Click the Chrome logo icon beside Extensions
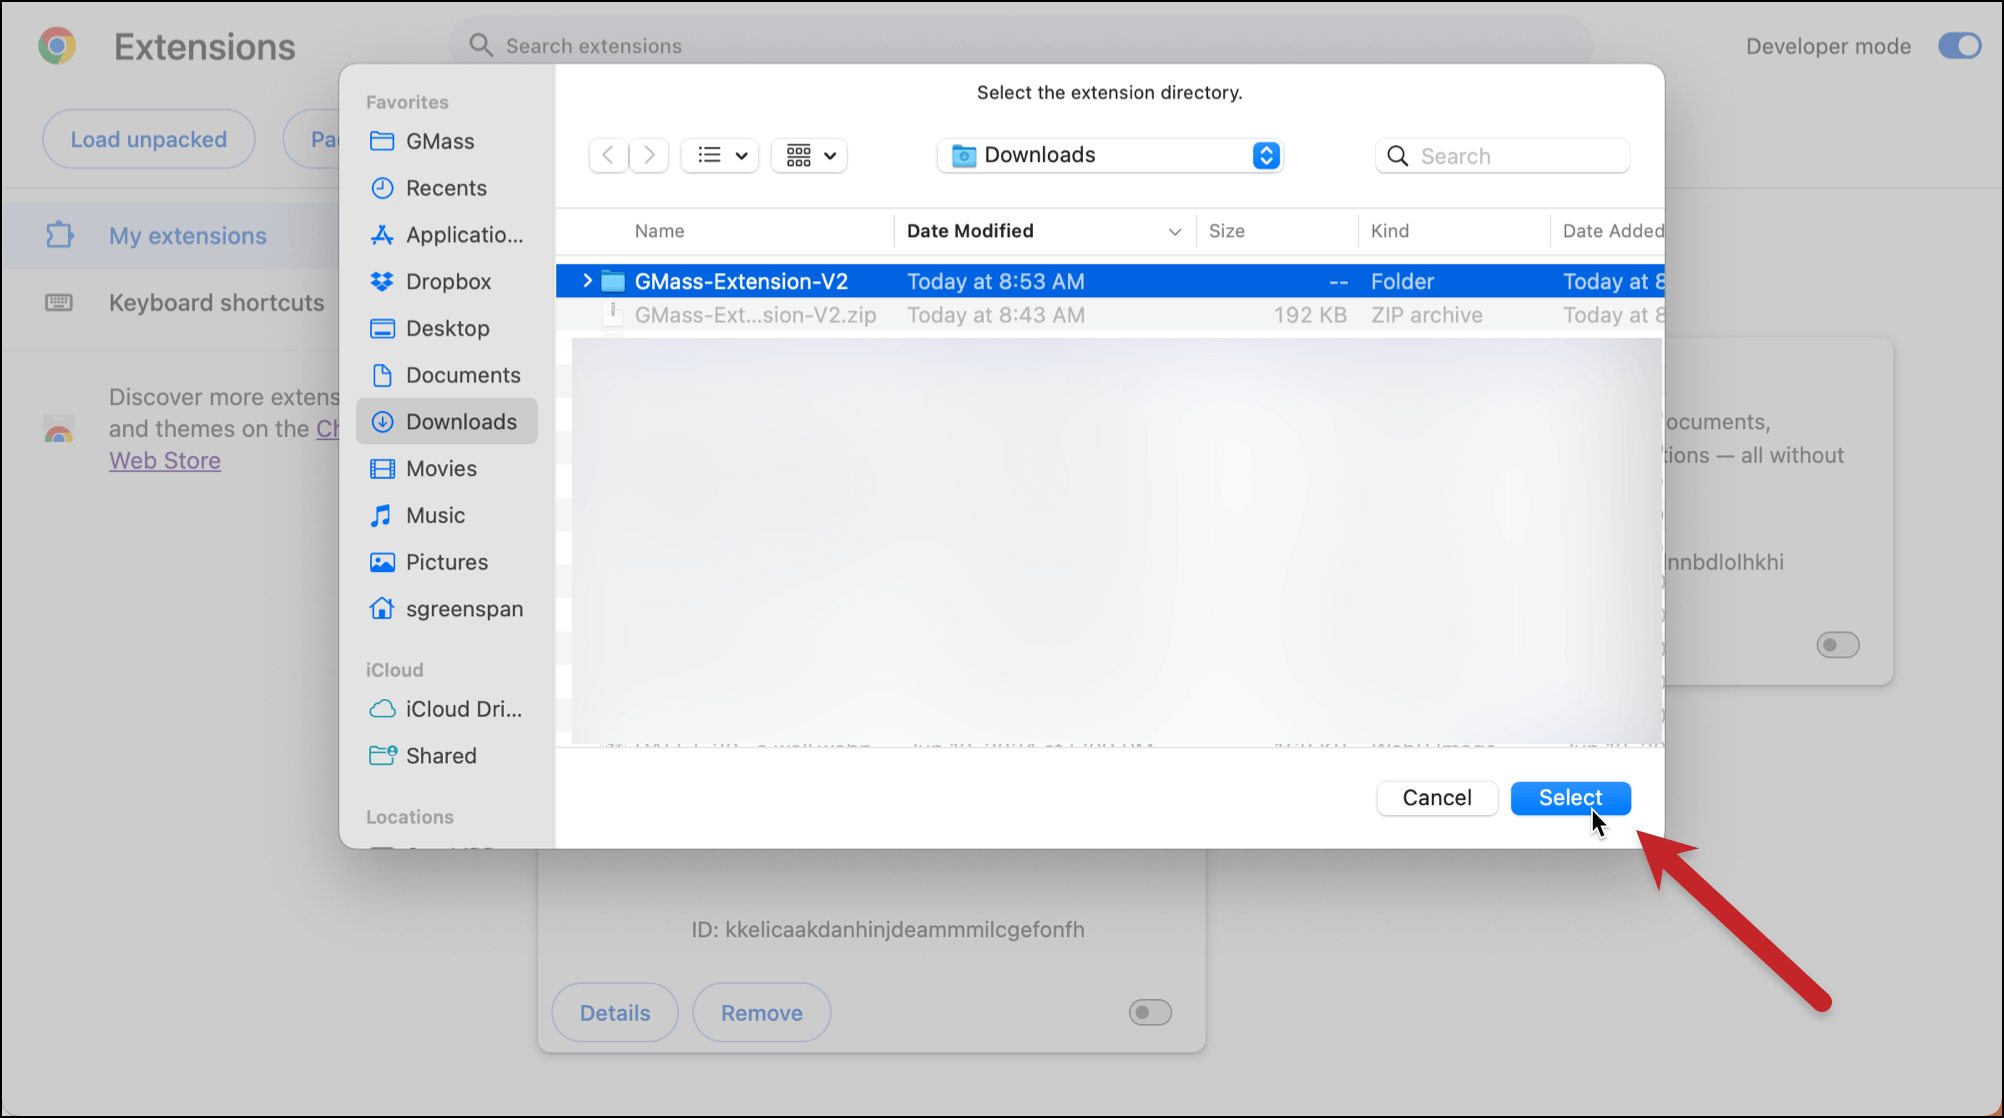The height and width of the screenshot is (1118, 2004). point(57,46)
